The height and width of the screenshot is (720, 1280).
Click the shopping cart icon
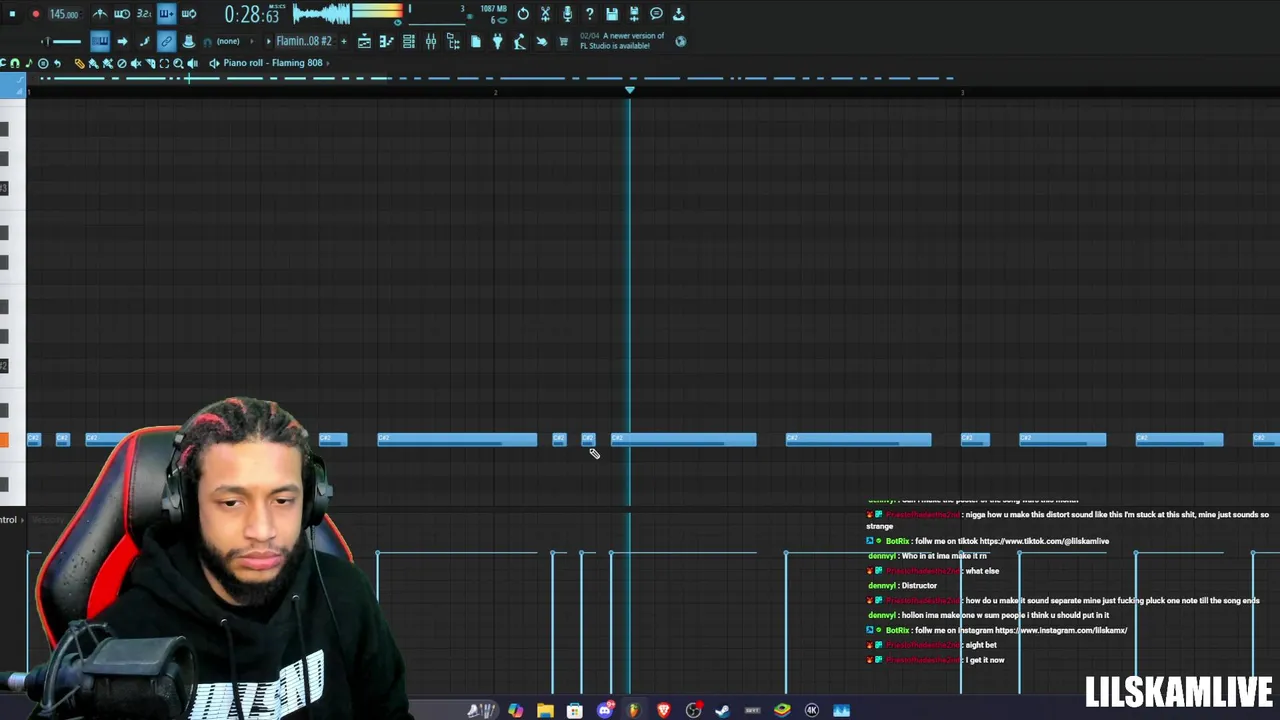563,41
